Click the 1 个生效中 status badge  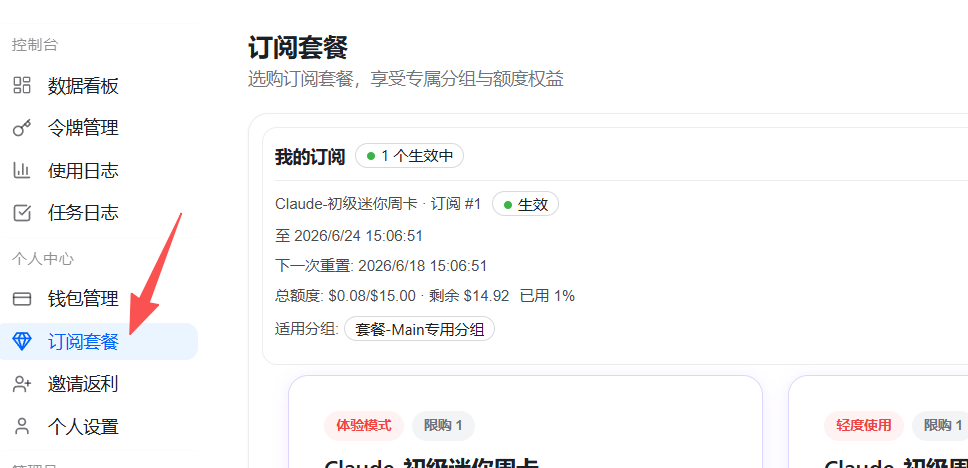(x=409, y=156)
